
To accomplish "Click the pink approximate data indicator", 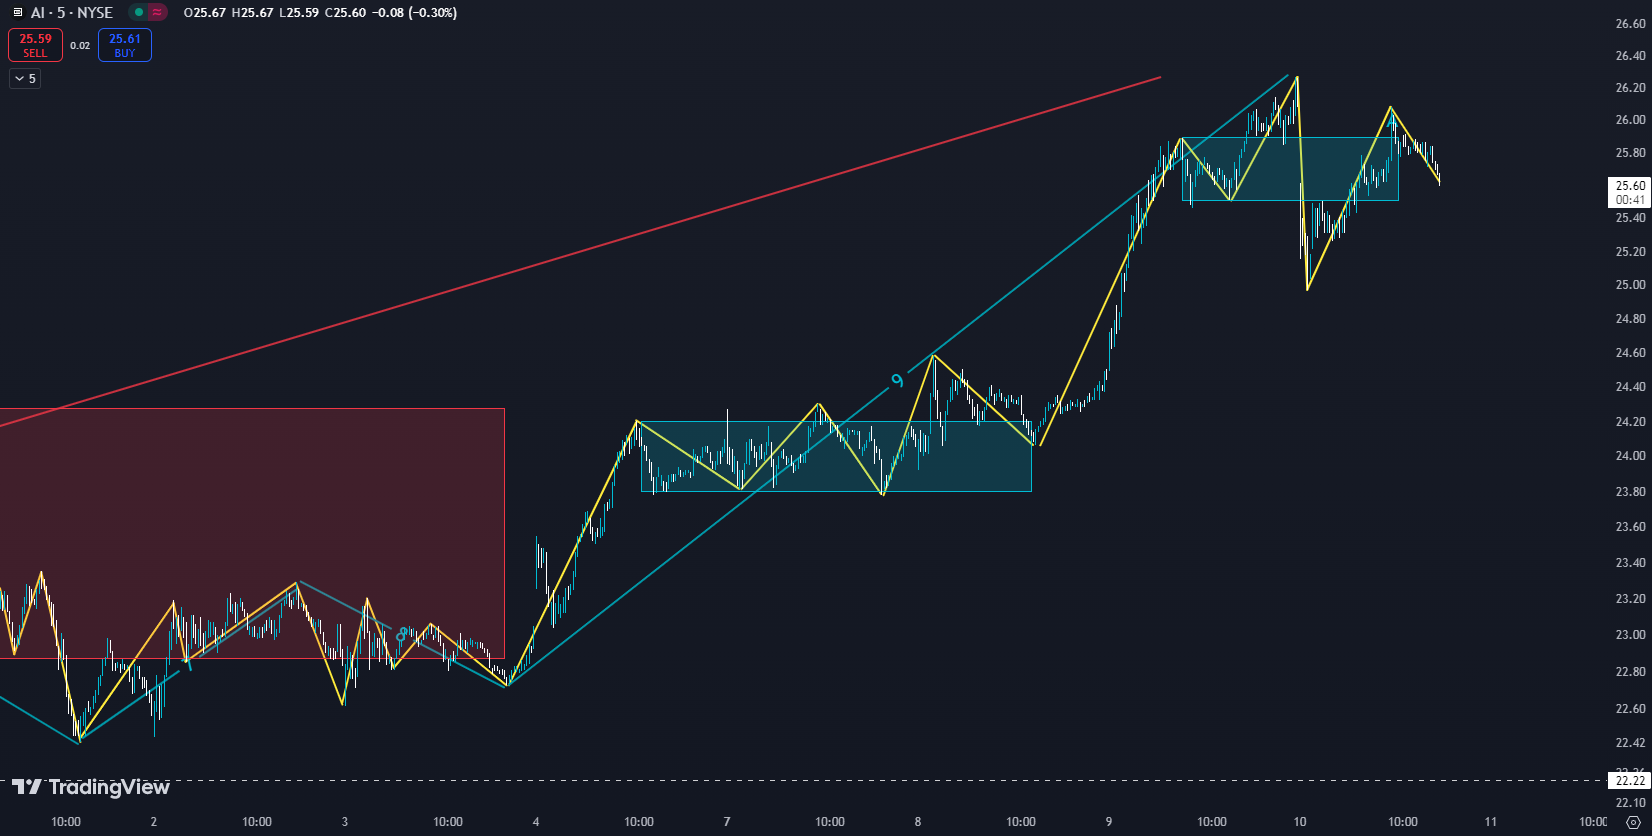I will (x=158, y=13).
